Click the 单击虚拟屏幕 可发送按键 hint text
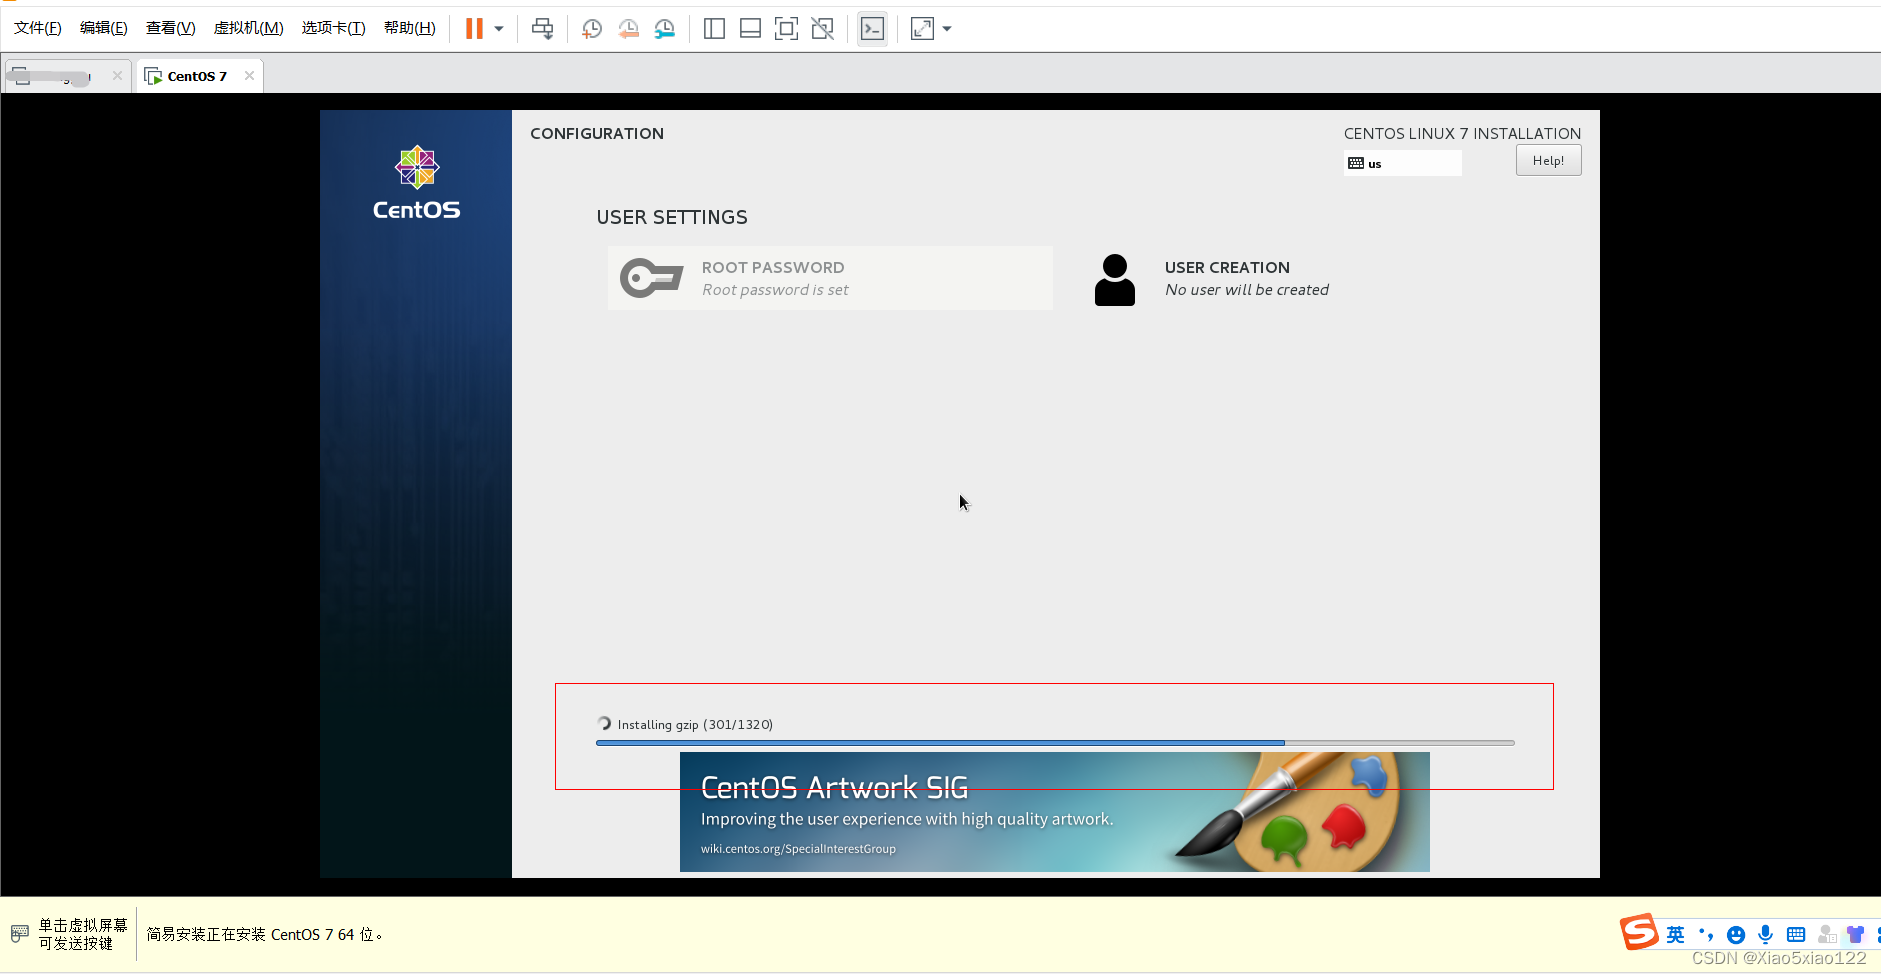Viewport: 1881px width, 974px height. coord(83,934)
